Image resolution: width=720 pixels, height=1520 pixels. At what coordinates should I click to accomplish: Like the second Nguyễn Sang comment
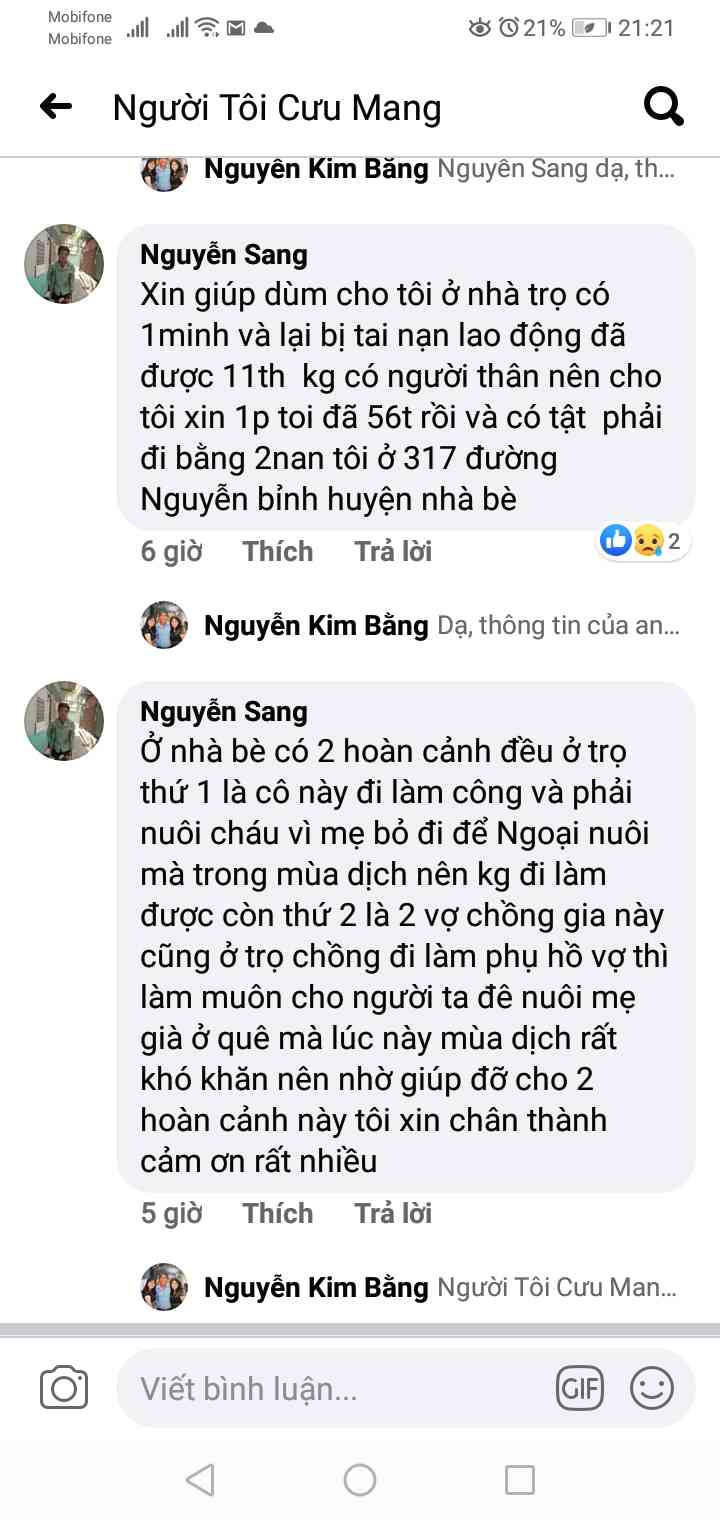click(278, 1213)
